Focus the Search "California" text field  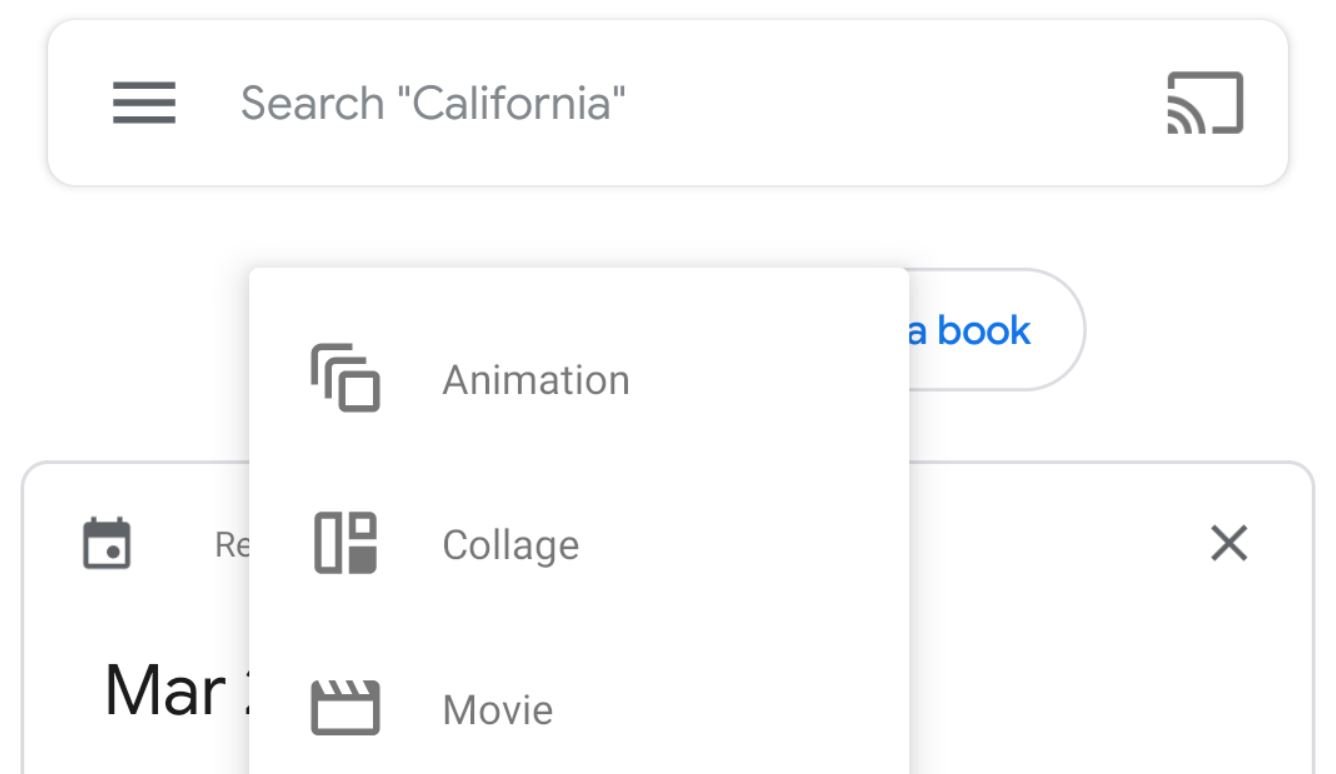(x=433, y=103)
